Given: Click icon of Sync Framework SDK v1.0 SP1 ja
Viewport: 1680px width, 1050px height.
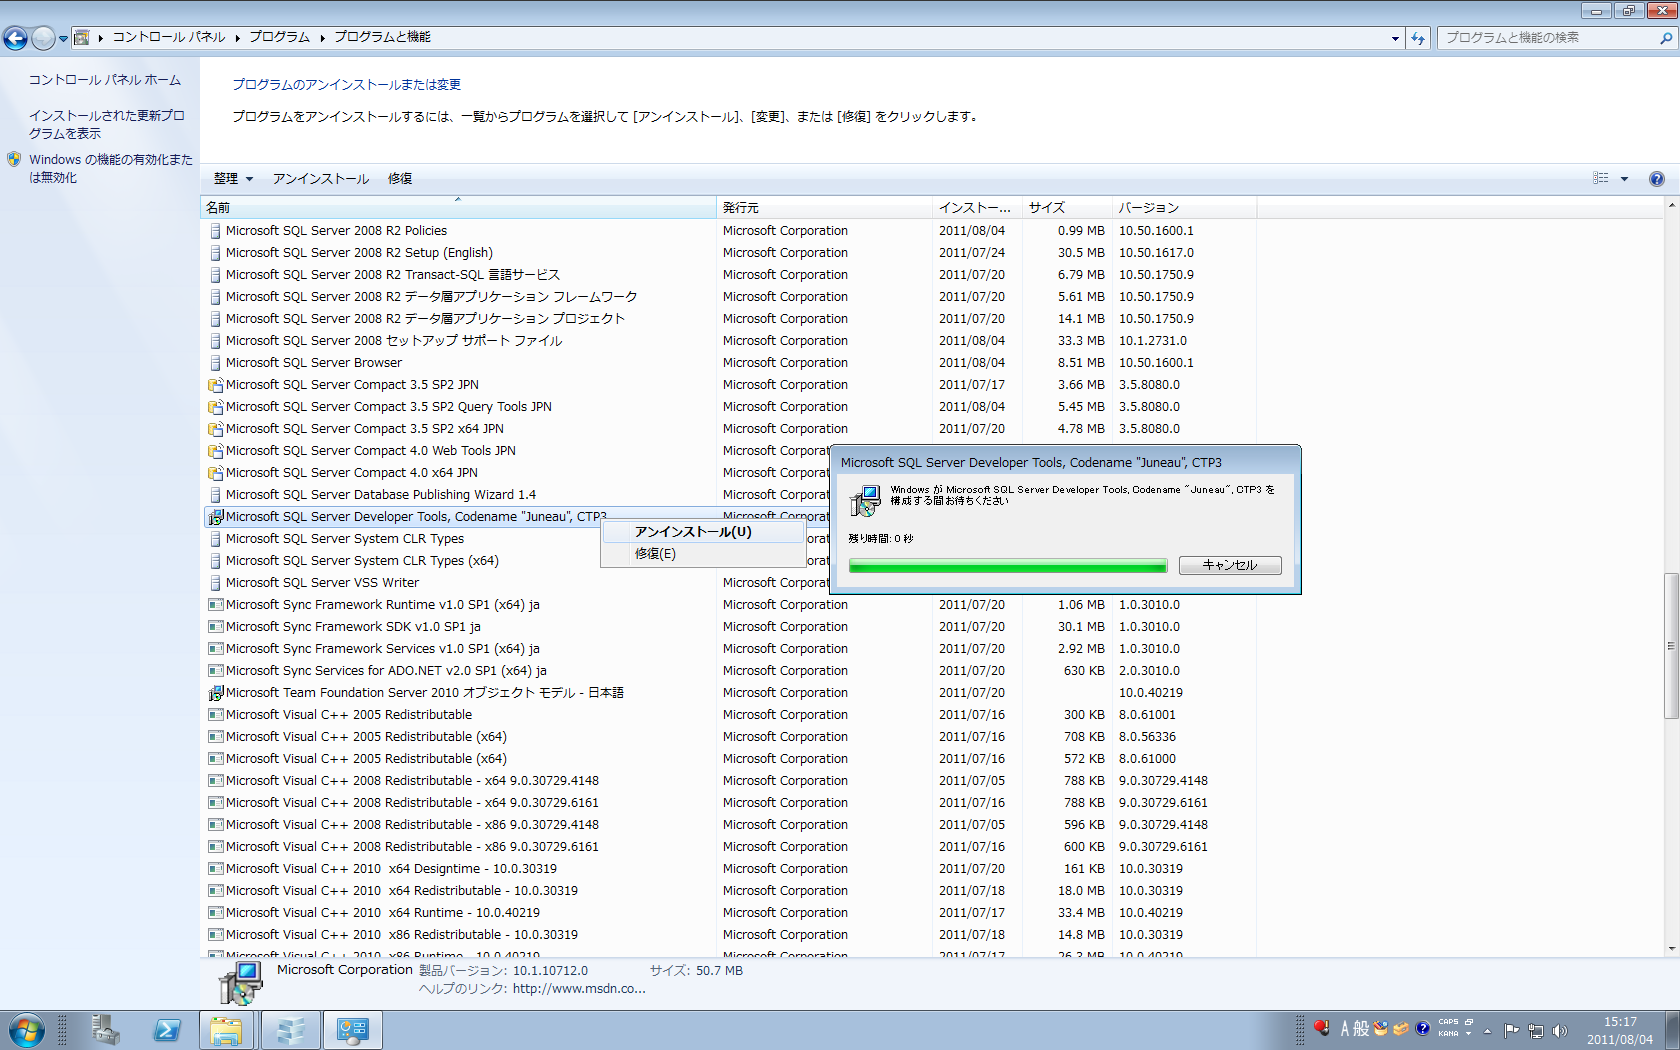Looking at the screenshot, I should tap(215, 627).
